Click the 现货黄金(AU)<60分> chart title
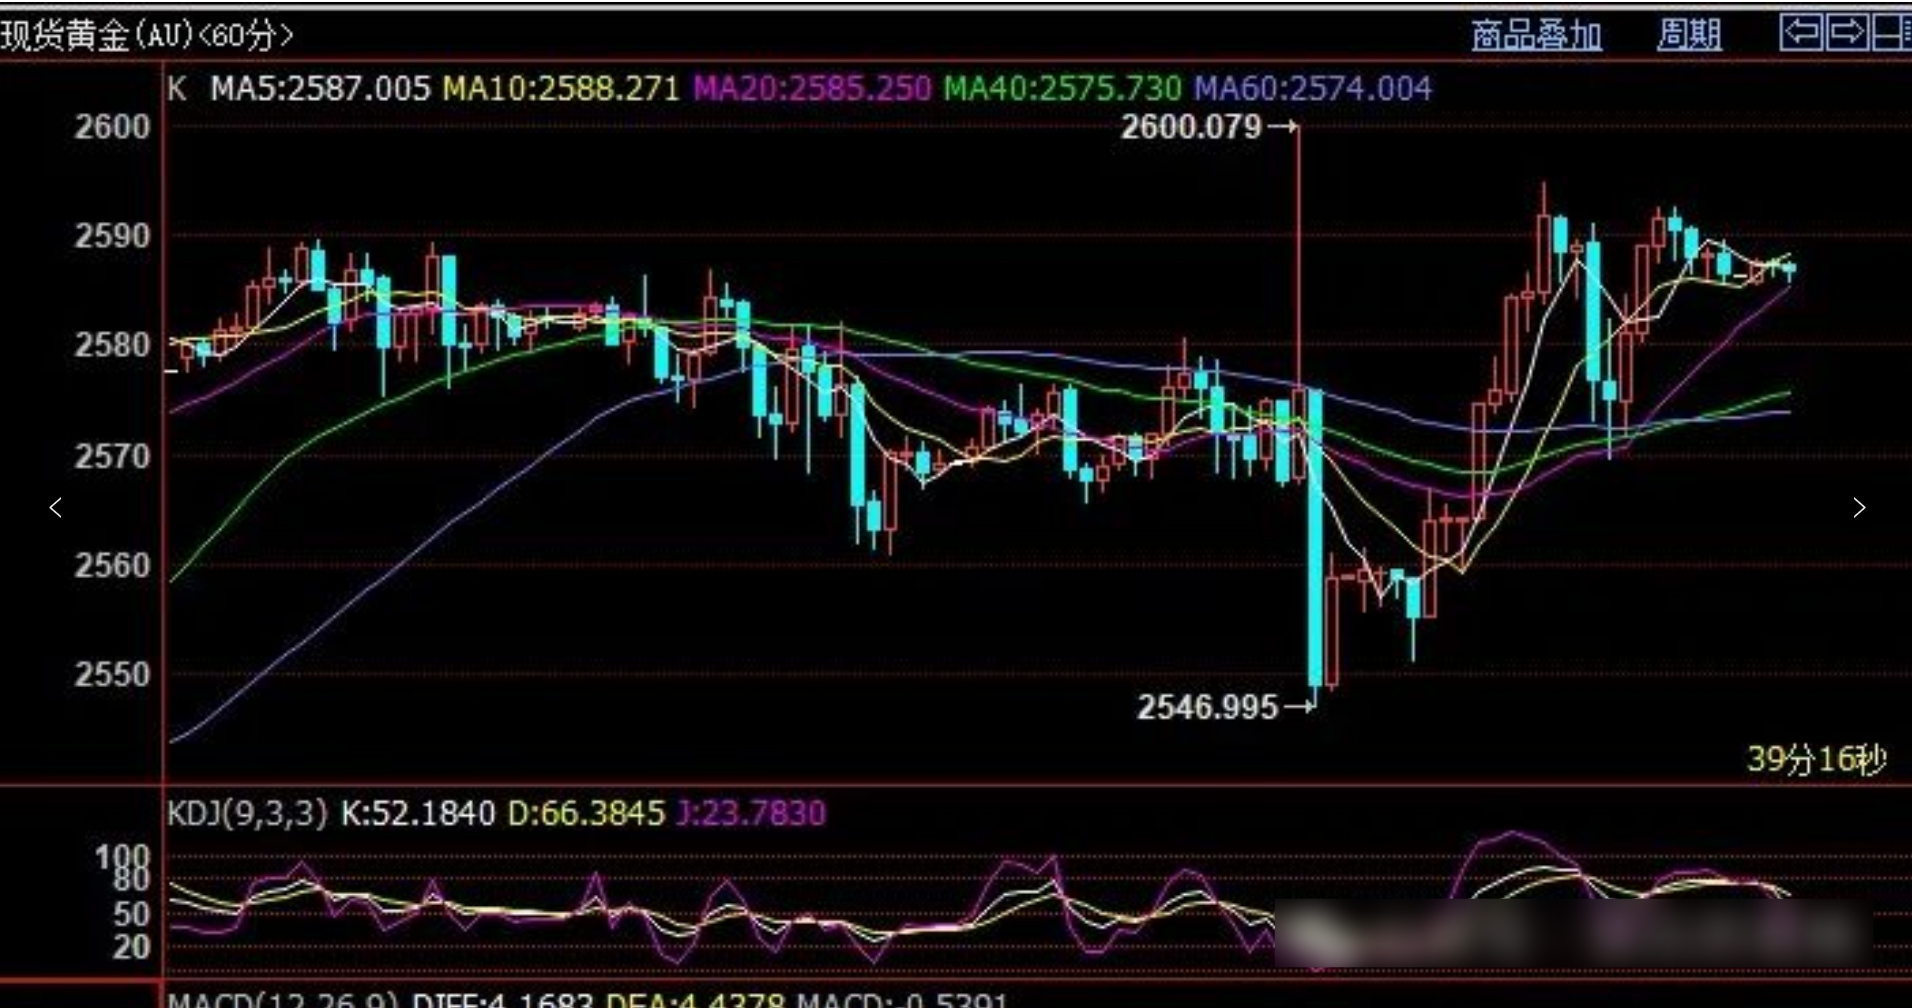Viewport: 1912px width, 1008px height. click(147, 36)
